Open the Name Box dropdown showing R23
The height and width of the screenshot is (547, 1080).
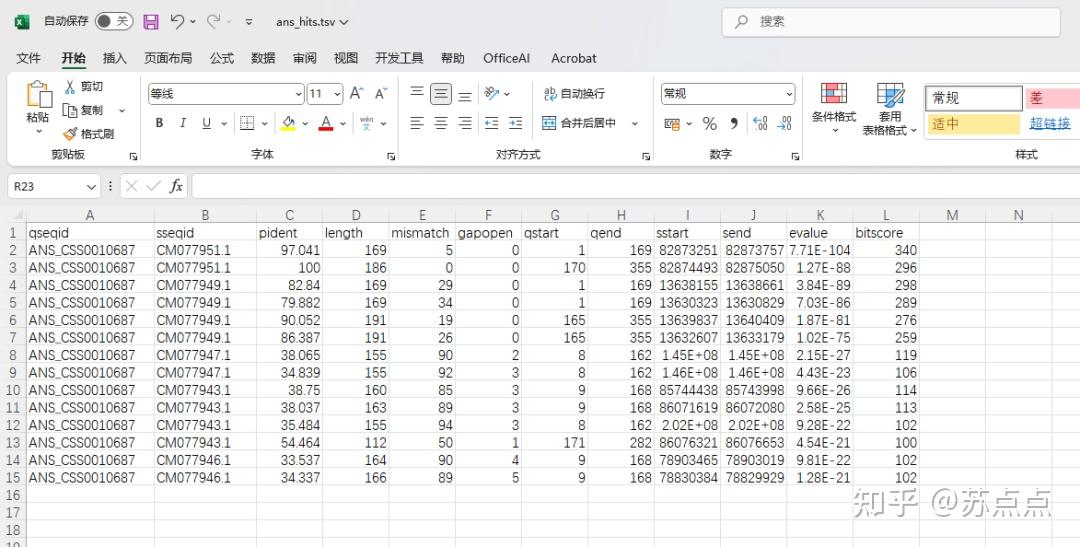coord(92,187)
